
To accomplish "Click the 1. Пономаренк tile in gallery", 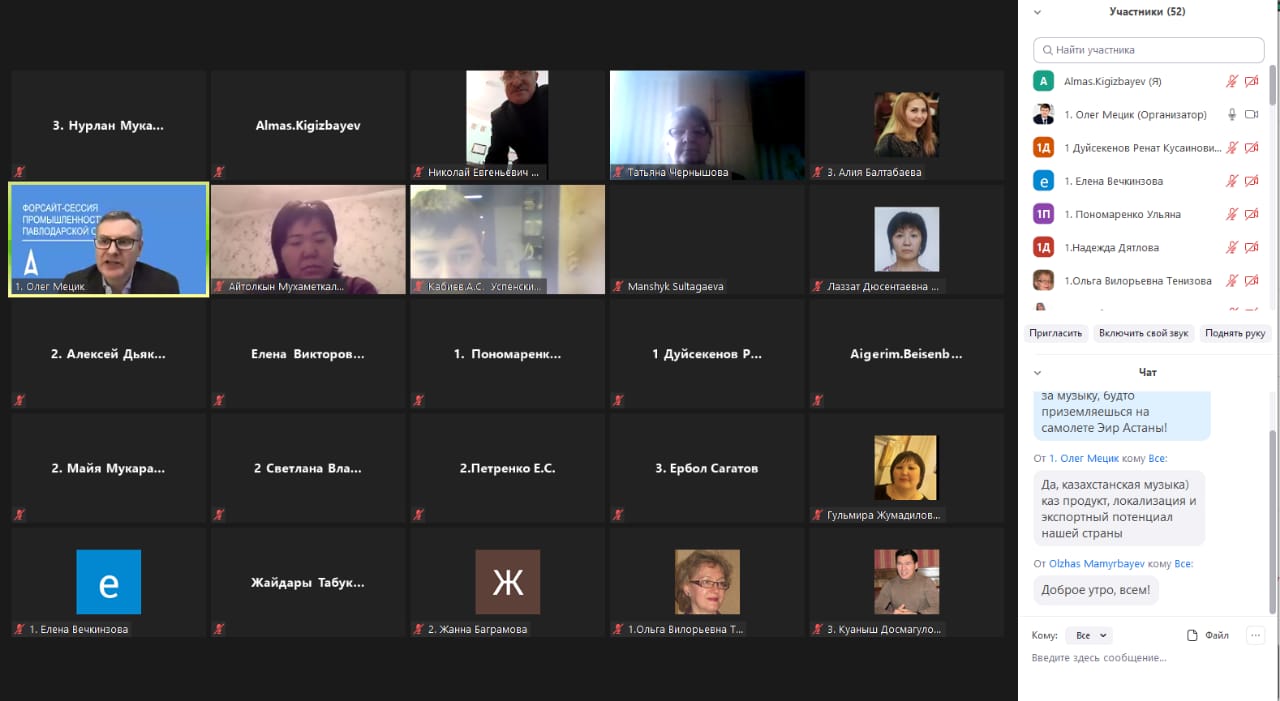I will click(507, 354).
